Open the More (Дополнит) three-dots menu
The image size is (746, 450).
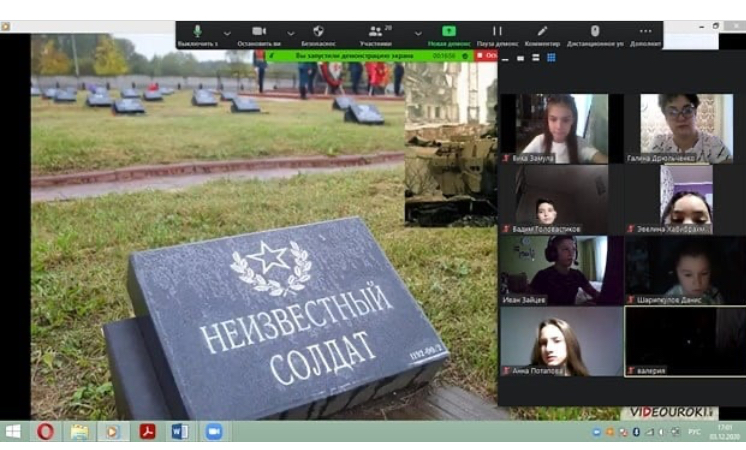645,33
